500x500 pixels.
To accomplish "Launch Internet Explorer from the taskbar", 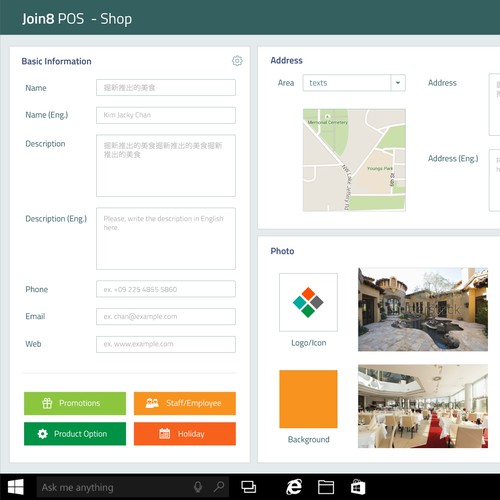I will (294, 487).
